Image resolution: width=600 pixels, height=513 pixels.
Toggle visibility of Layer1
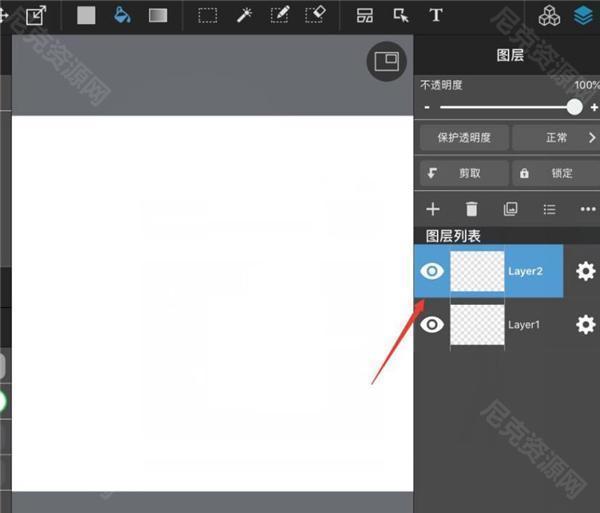tap(432, 325)
